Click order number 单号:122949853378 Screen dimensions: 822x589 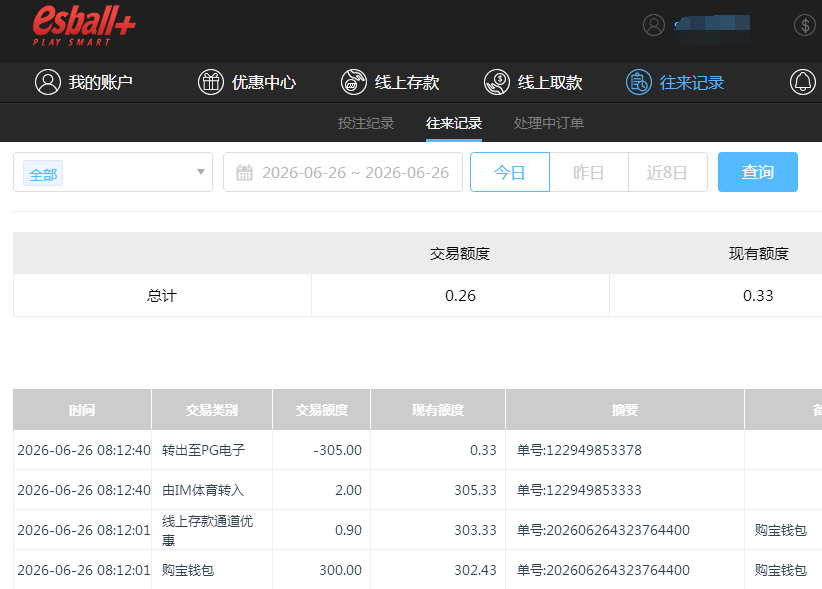(579, 450)
